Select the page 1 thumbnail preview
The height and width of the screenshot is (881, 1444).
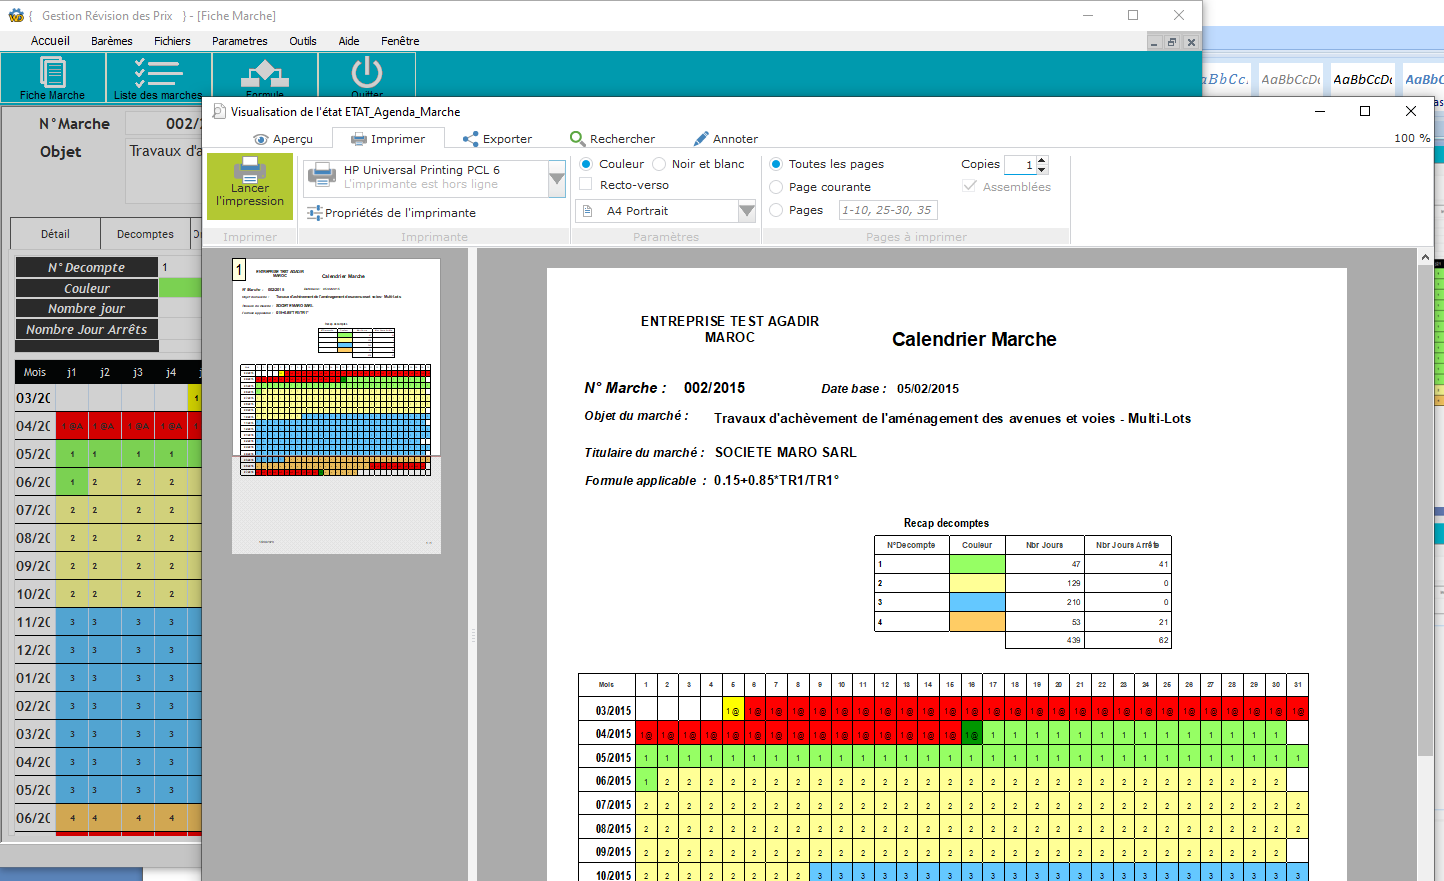click(336, 406)
